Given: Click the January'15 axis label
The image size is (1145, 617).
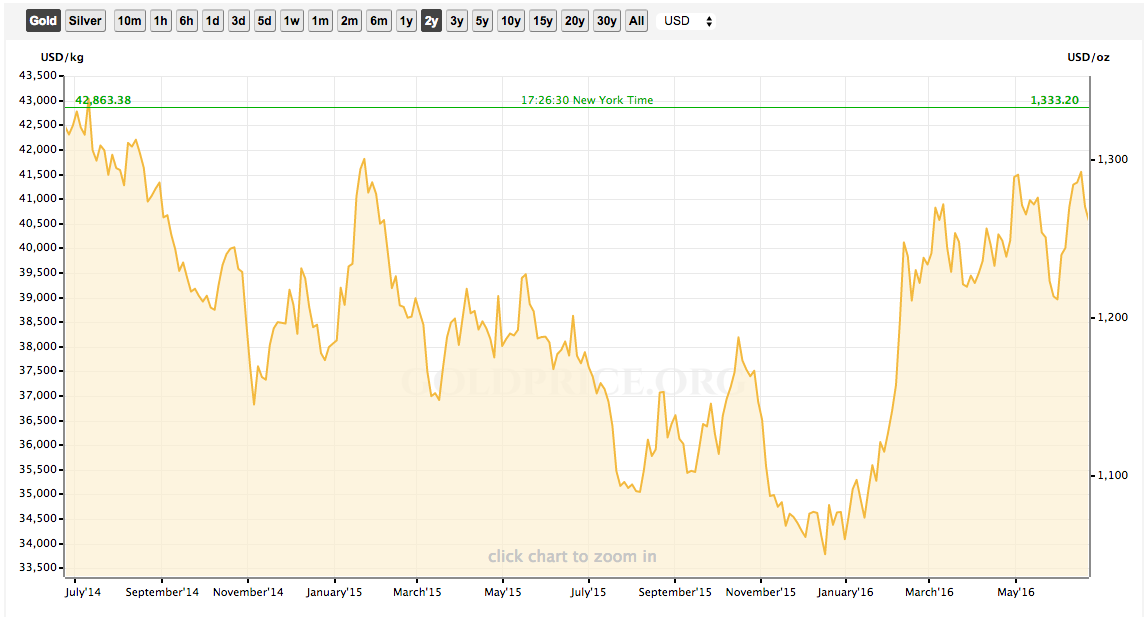Looking at the screenshot, I should pos(334,591).
